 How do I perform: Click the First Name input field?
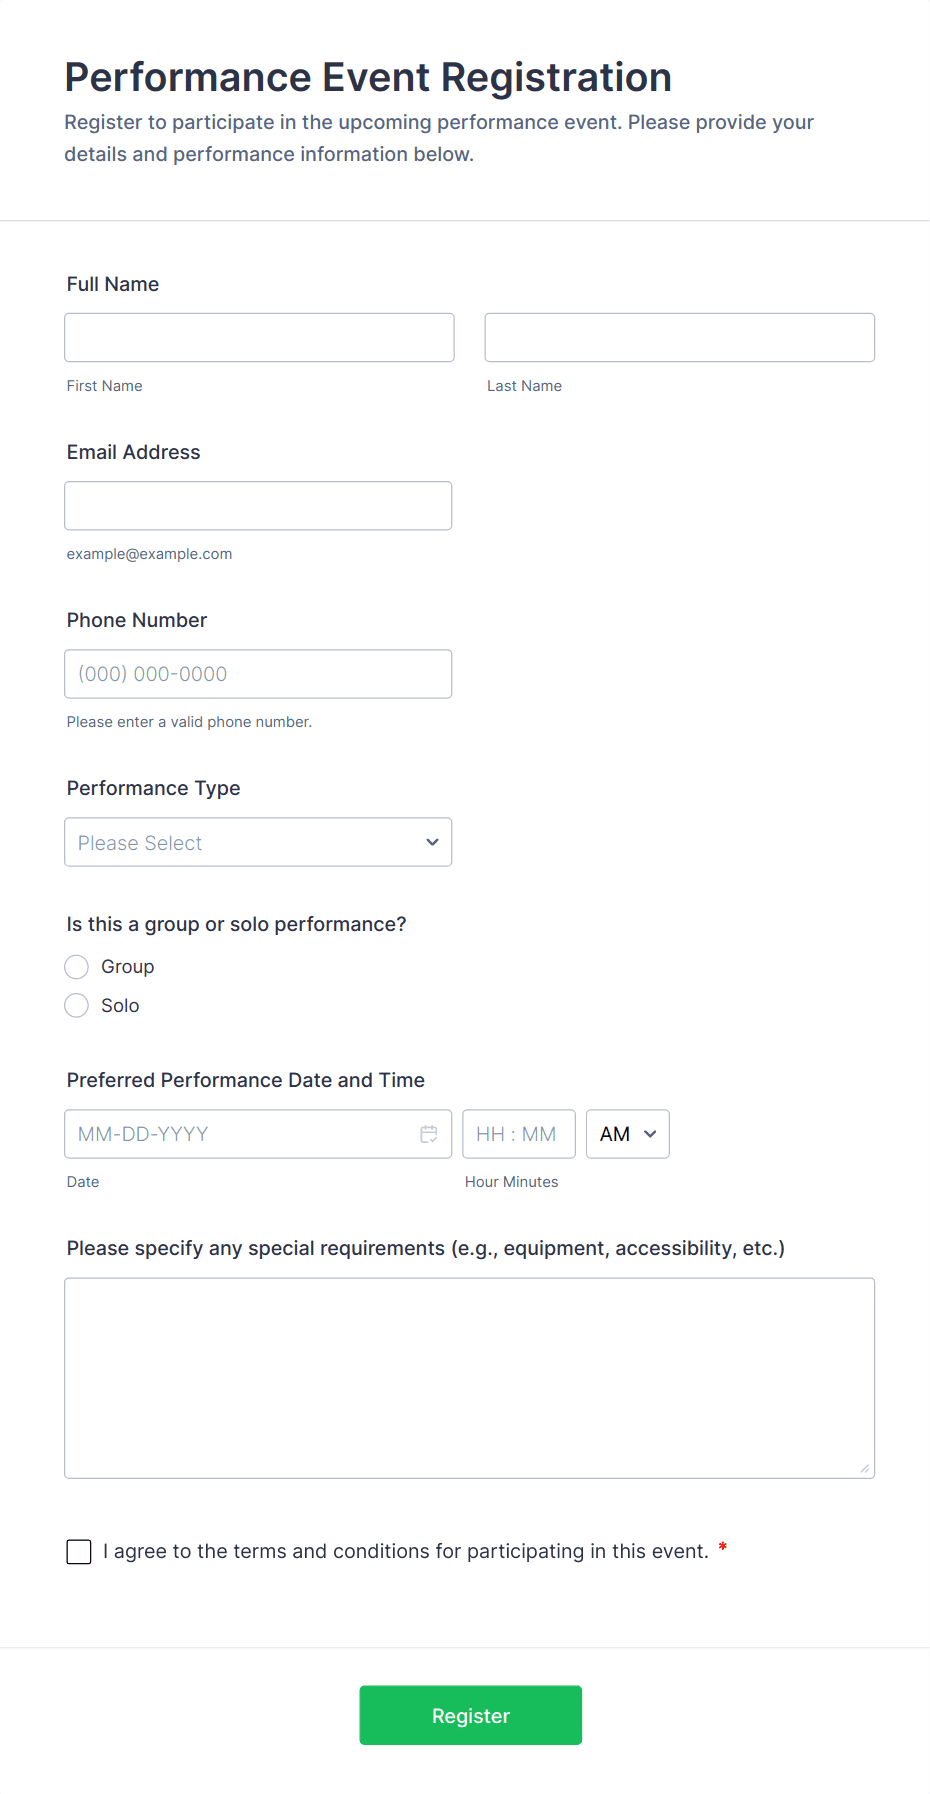[259, 338]
